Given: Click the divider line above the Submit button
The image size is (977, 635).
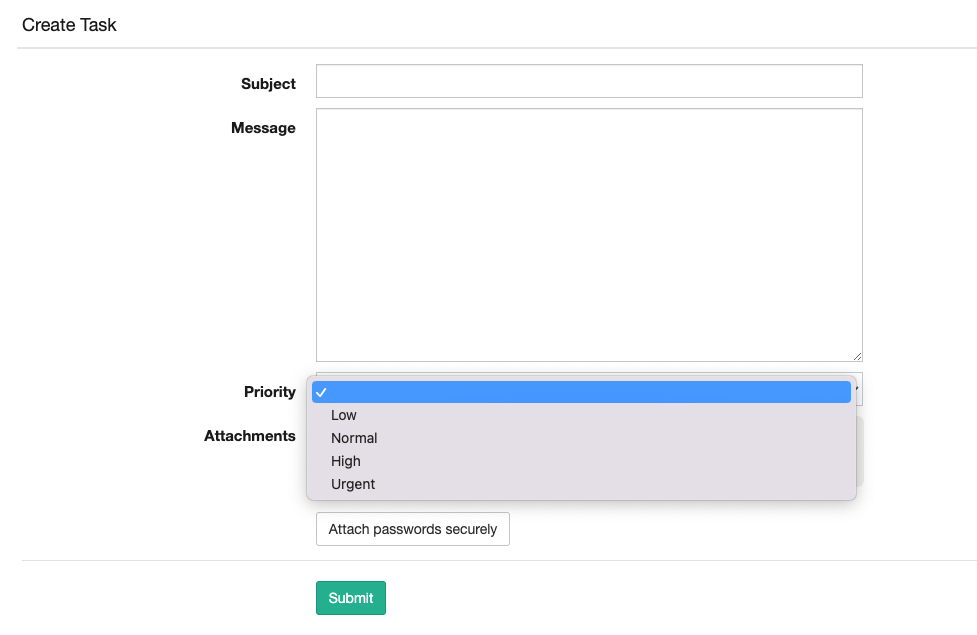Looking at the screenshot, I should (500, 560).
